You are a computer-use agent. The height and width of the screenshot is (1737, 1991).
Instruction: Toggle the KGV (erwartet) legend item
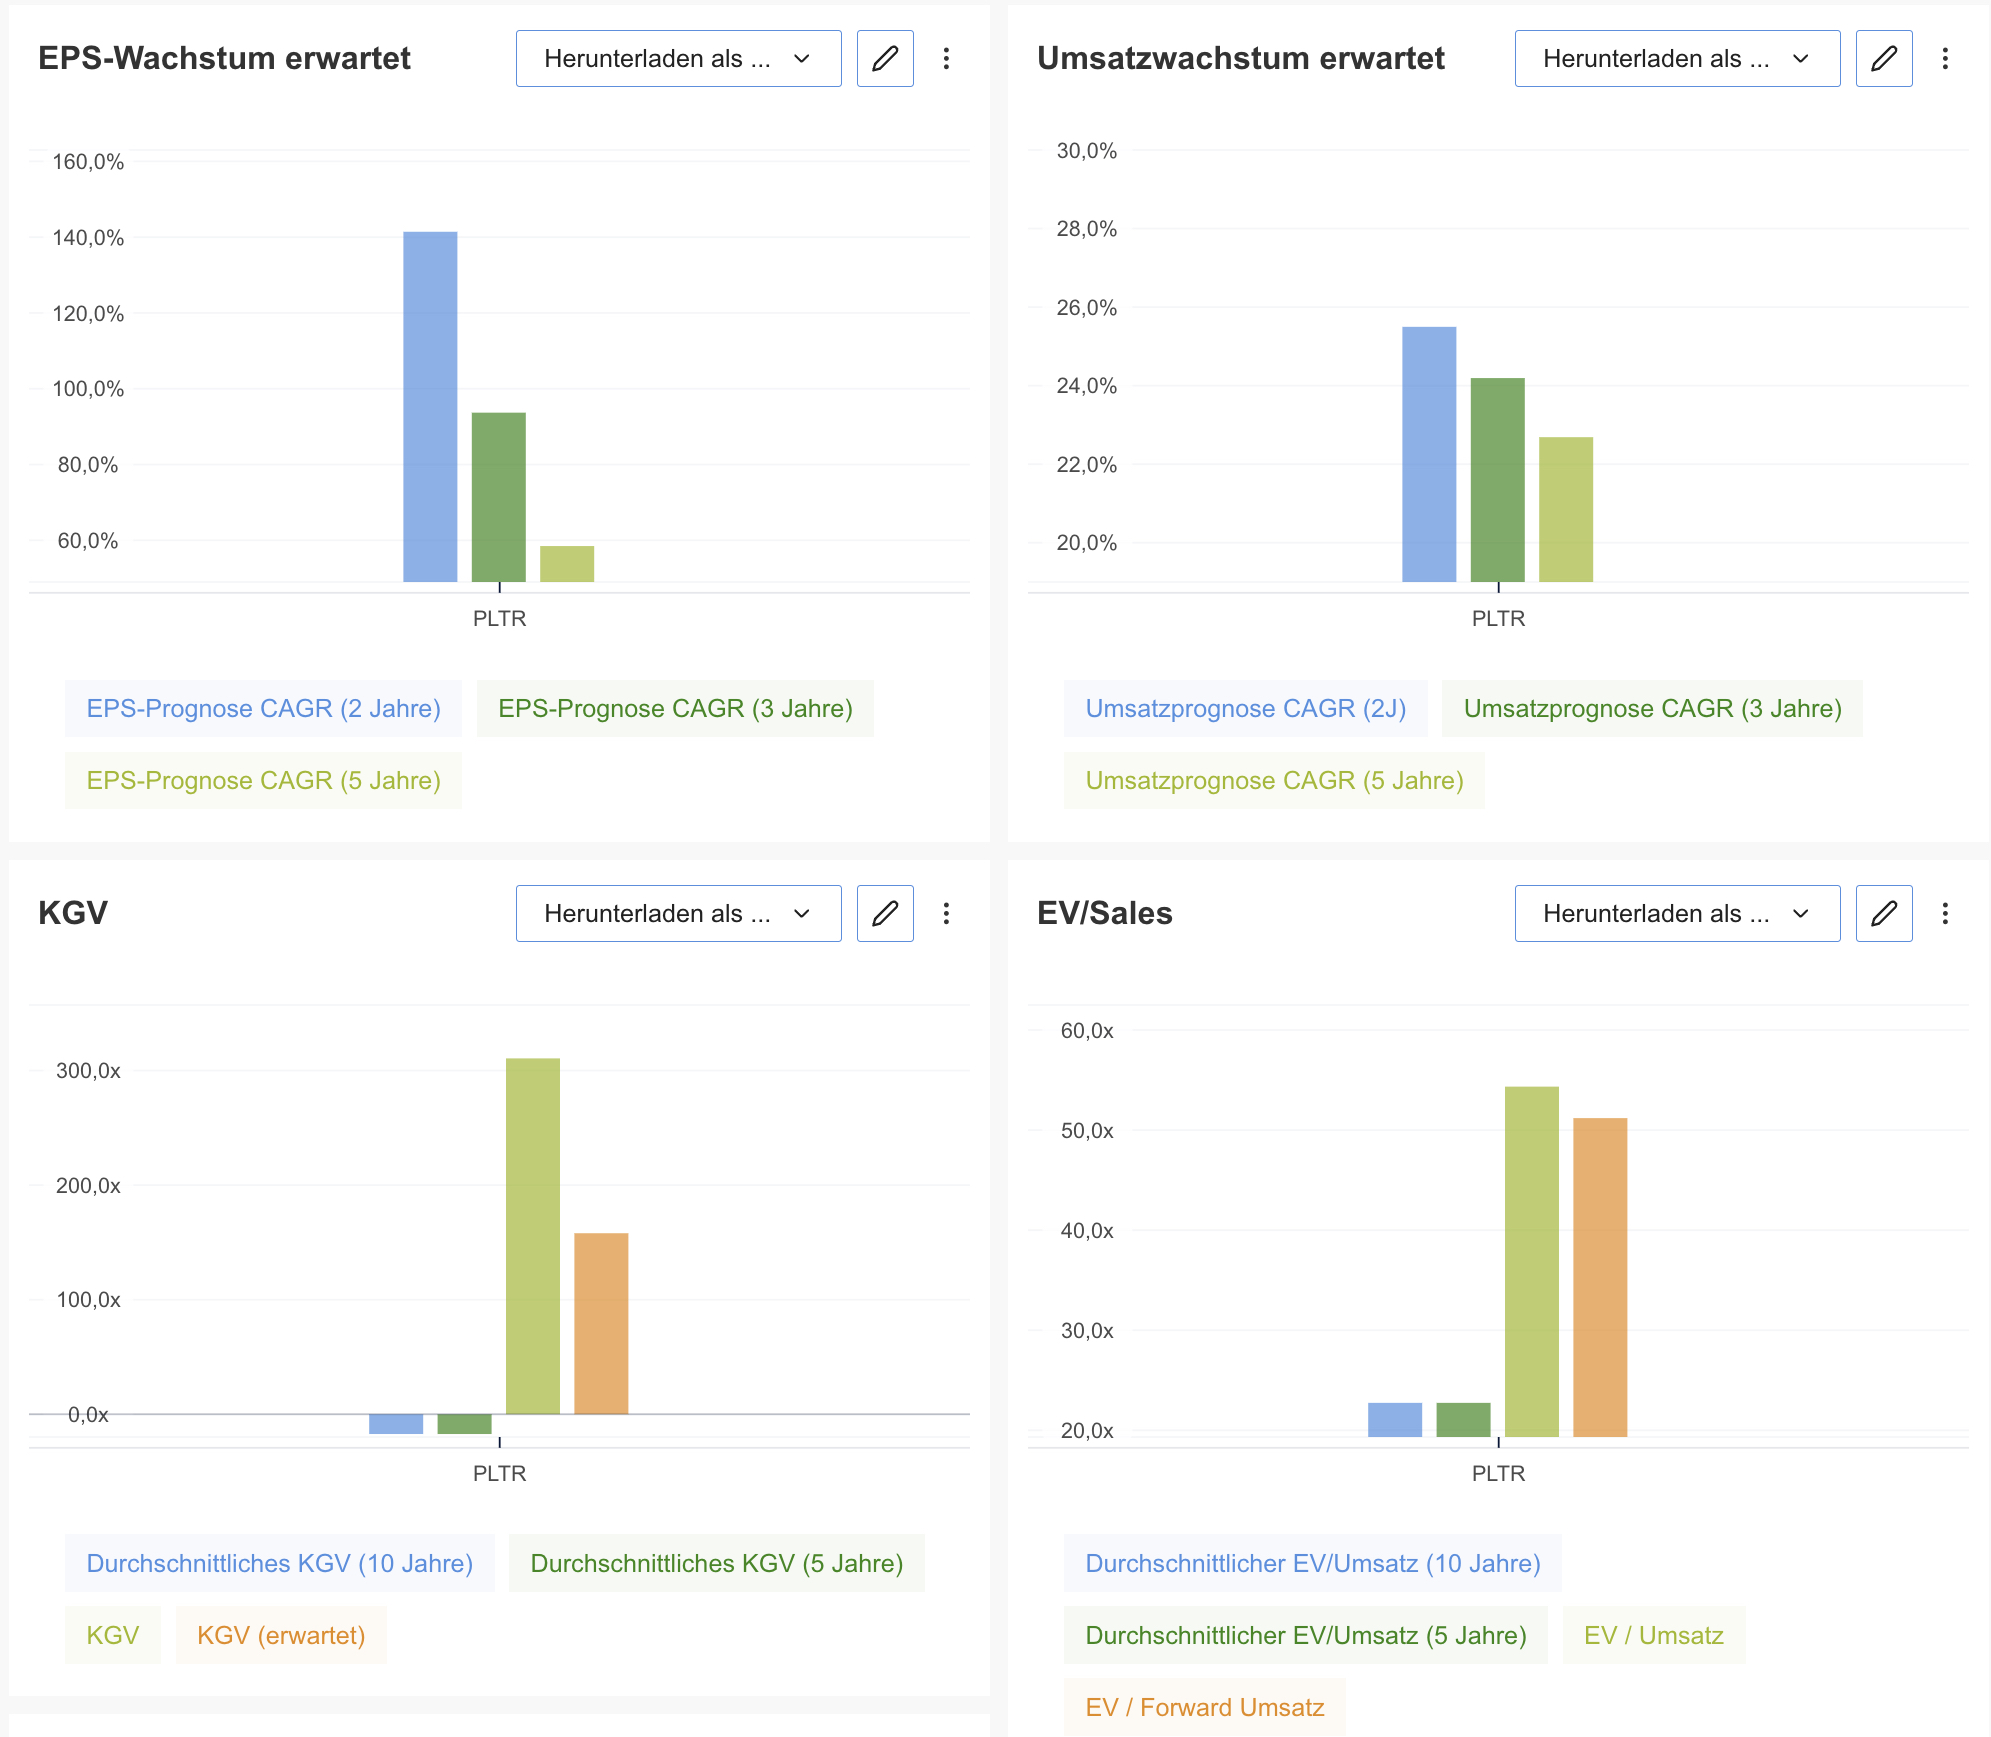click(281, 1635)
